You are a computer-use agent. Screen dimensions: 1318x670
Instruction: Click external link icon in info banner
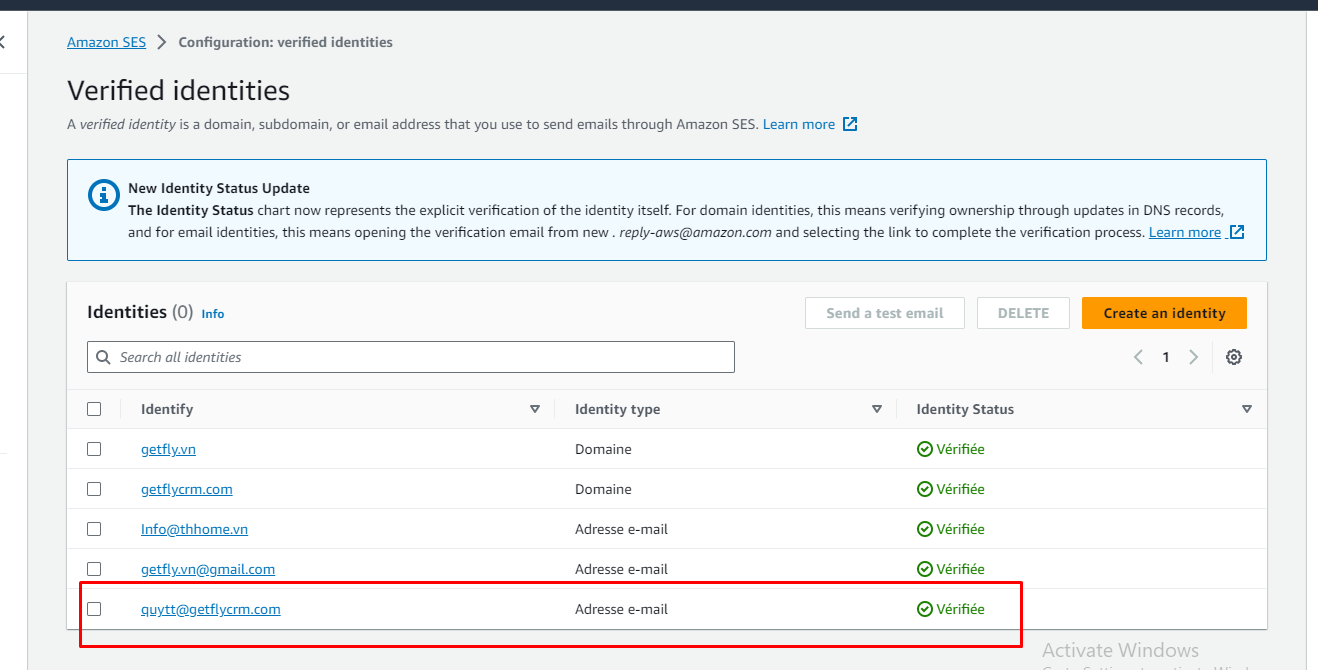[1237, 232]
